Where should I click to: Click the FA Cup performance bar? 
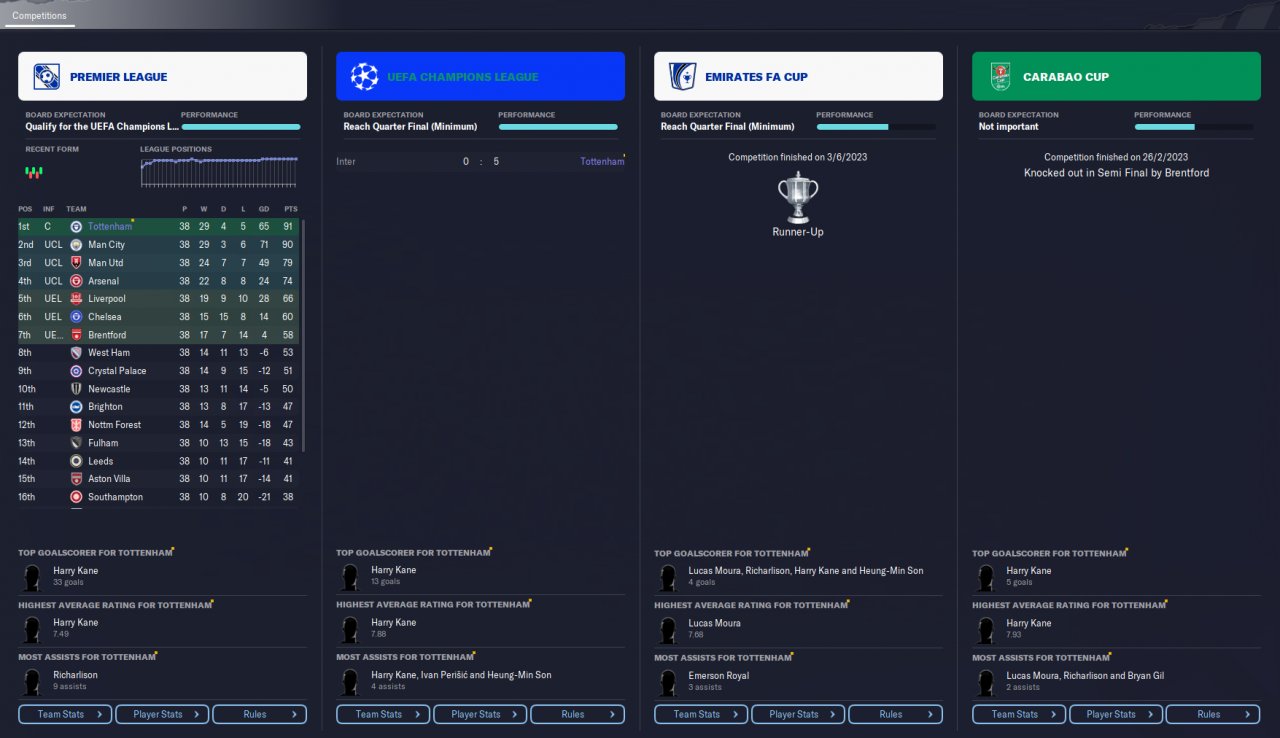click(x=876, y=127)
